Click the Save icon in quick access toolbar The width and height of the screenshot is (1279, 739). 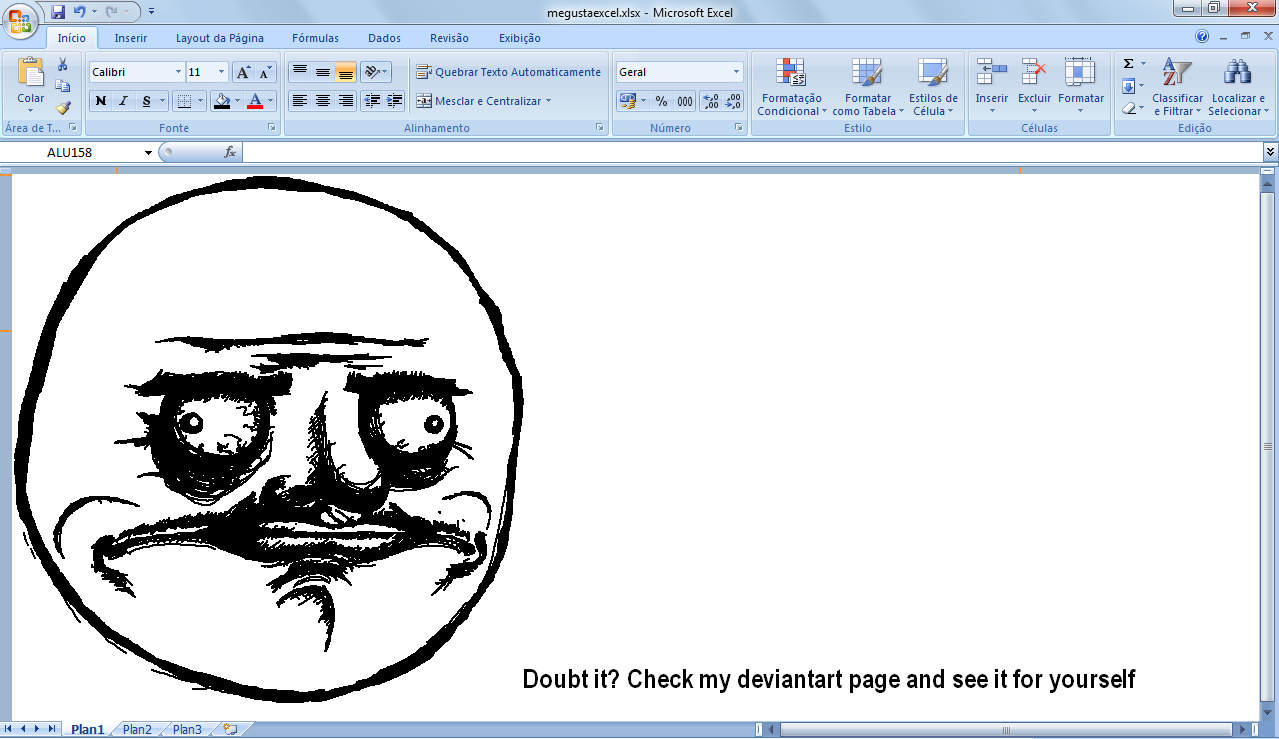(x=58, y=12)
